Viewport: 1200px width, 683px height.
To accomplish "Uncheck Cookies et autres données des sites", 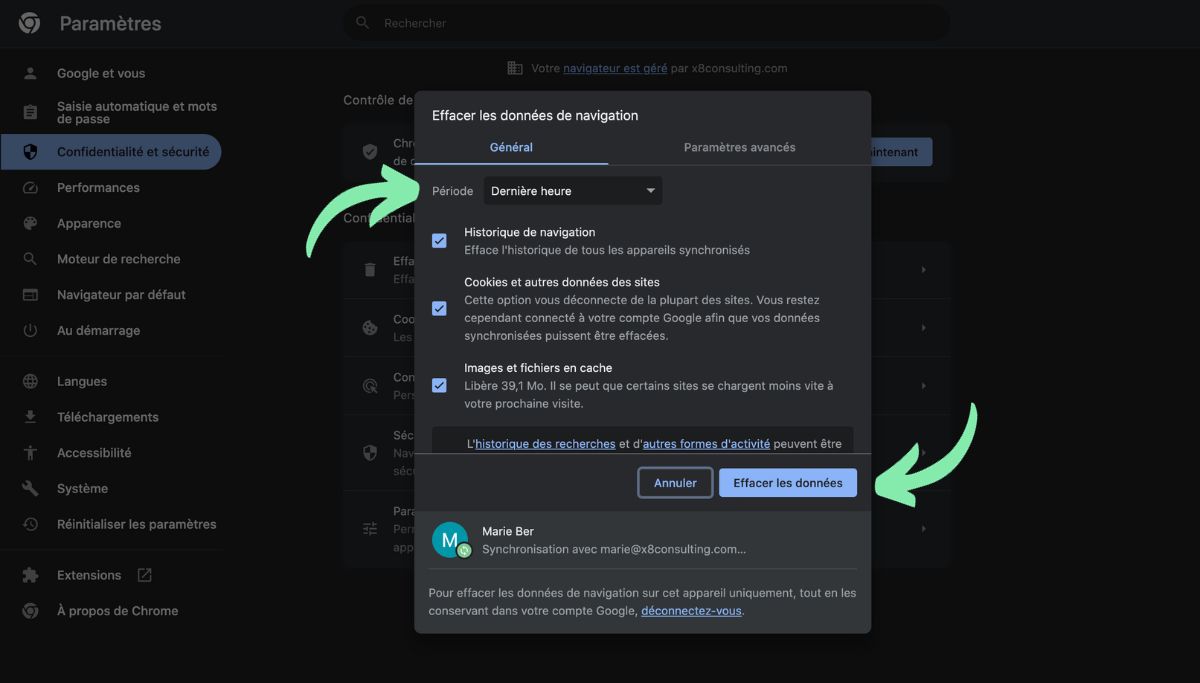I will tap(439, 308).
